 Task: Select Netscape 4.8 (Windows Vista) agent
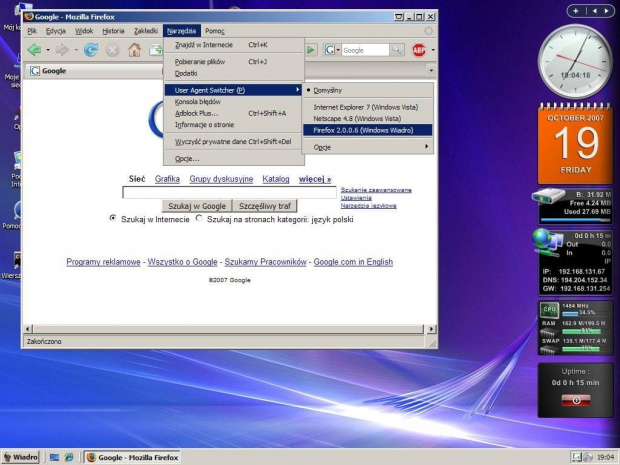pos(368,119)
